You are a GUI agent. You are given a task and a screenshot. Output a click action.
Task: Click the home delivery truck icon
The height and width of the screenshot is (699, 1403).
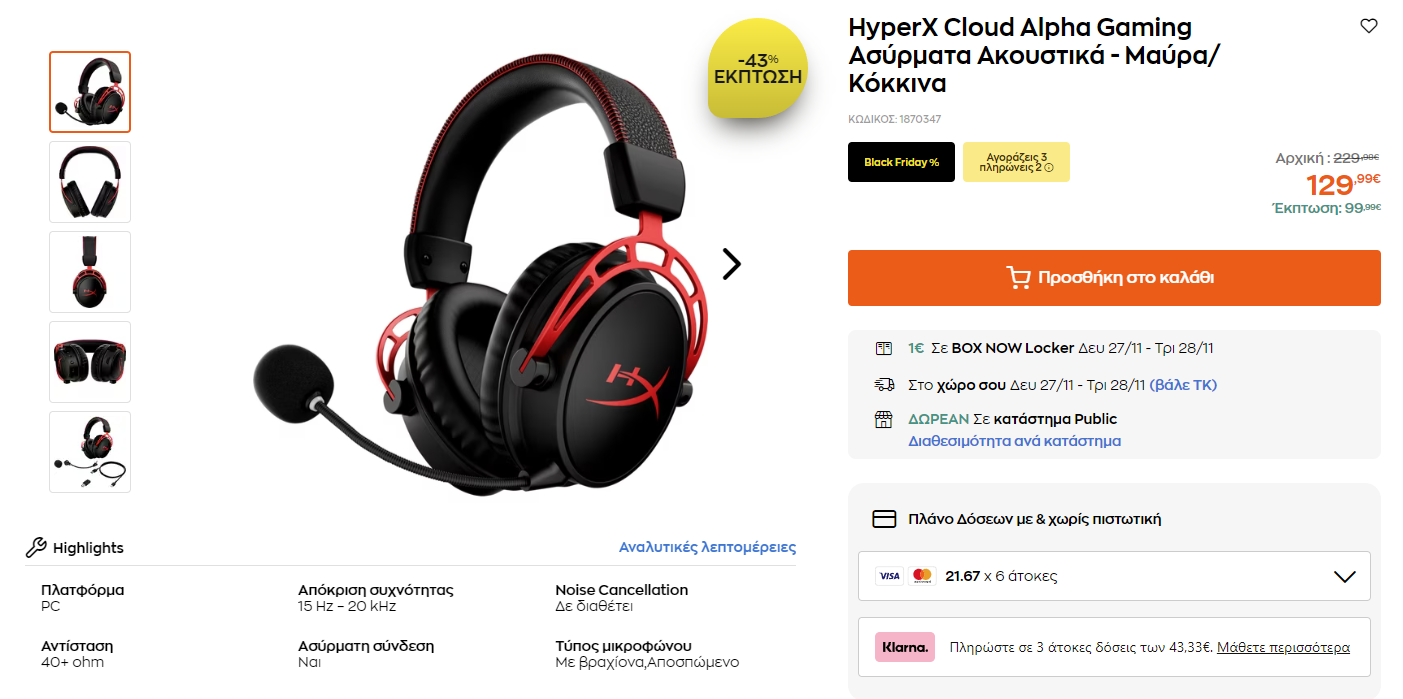click(x=883, y=385)
